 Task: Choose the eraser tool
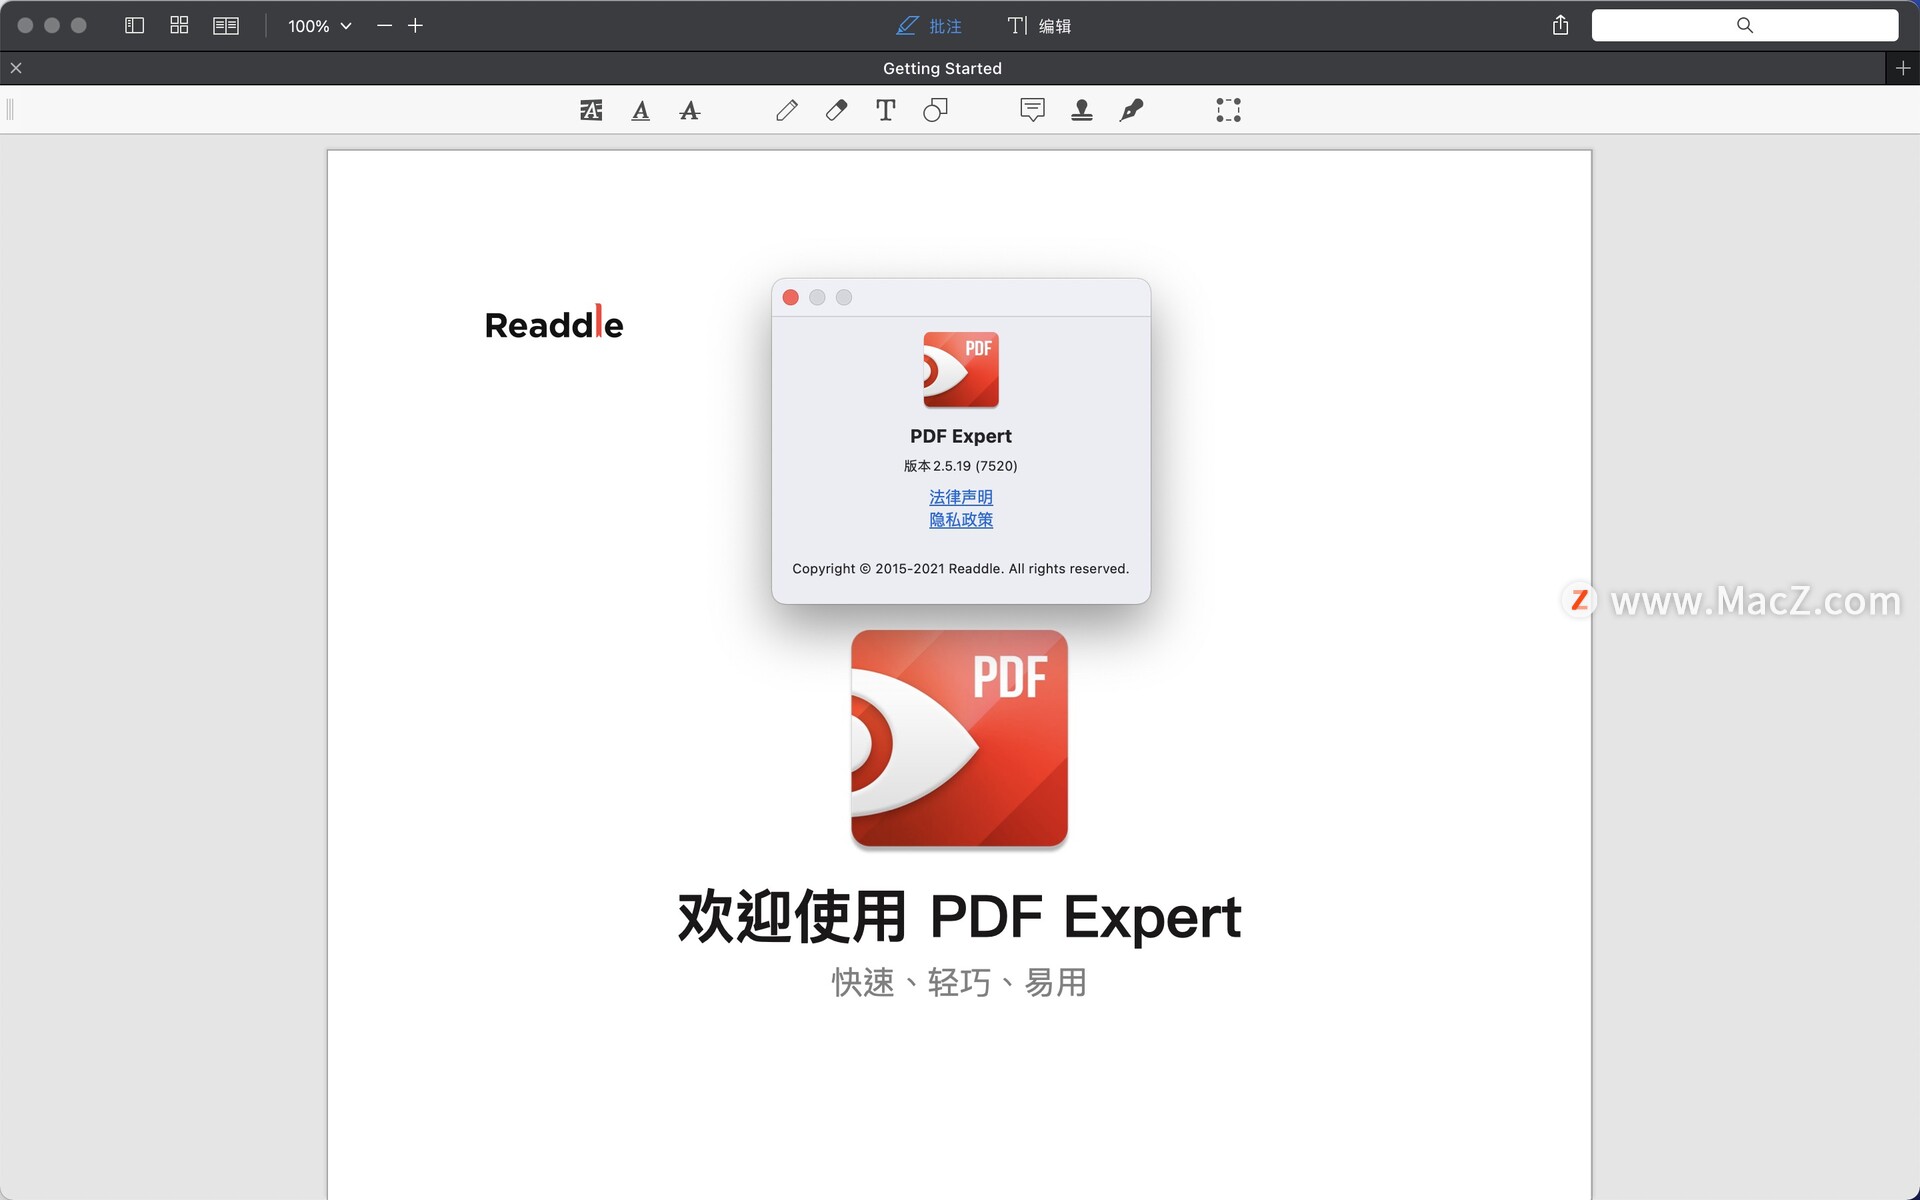coord(836,110)
